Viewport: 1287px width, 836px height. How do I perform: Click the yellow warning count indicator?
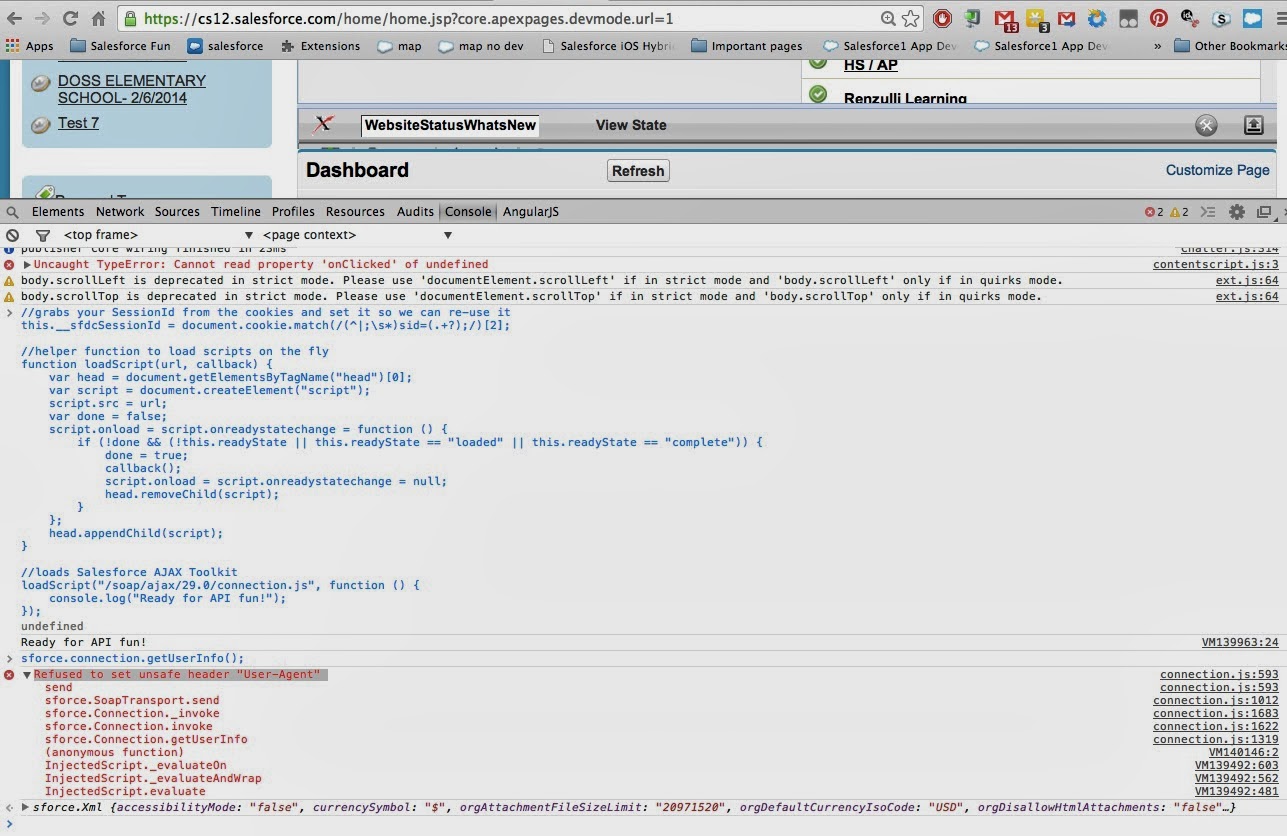tap(1179, 212)
